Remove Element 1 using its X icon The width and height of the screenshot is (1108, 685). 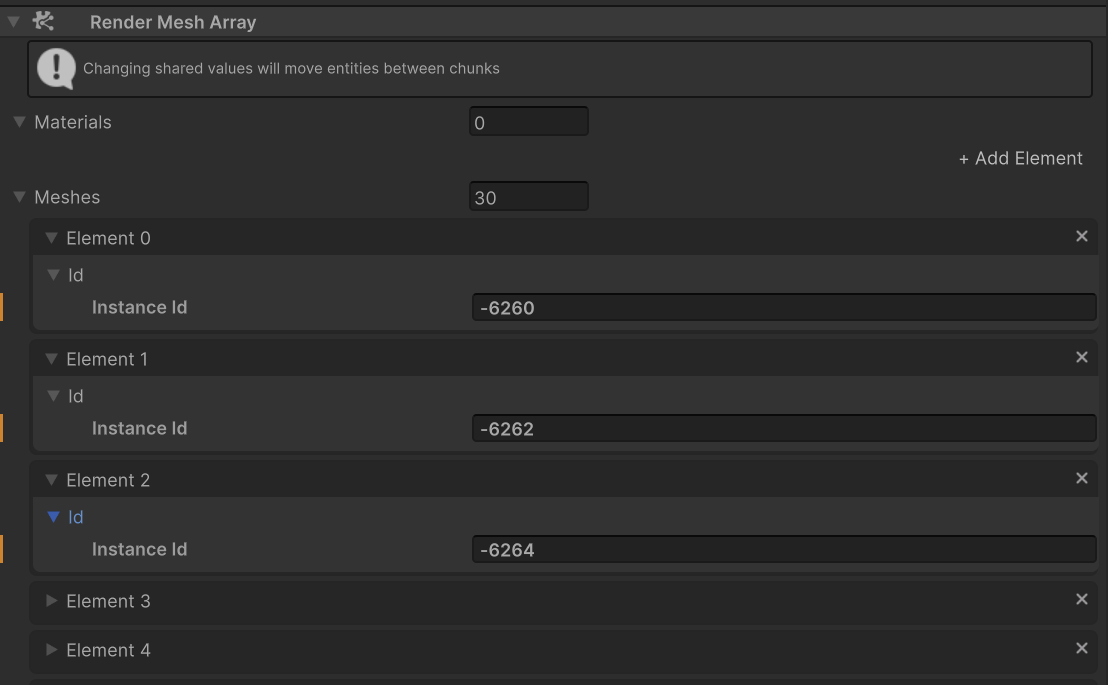coord(1081,357)
